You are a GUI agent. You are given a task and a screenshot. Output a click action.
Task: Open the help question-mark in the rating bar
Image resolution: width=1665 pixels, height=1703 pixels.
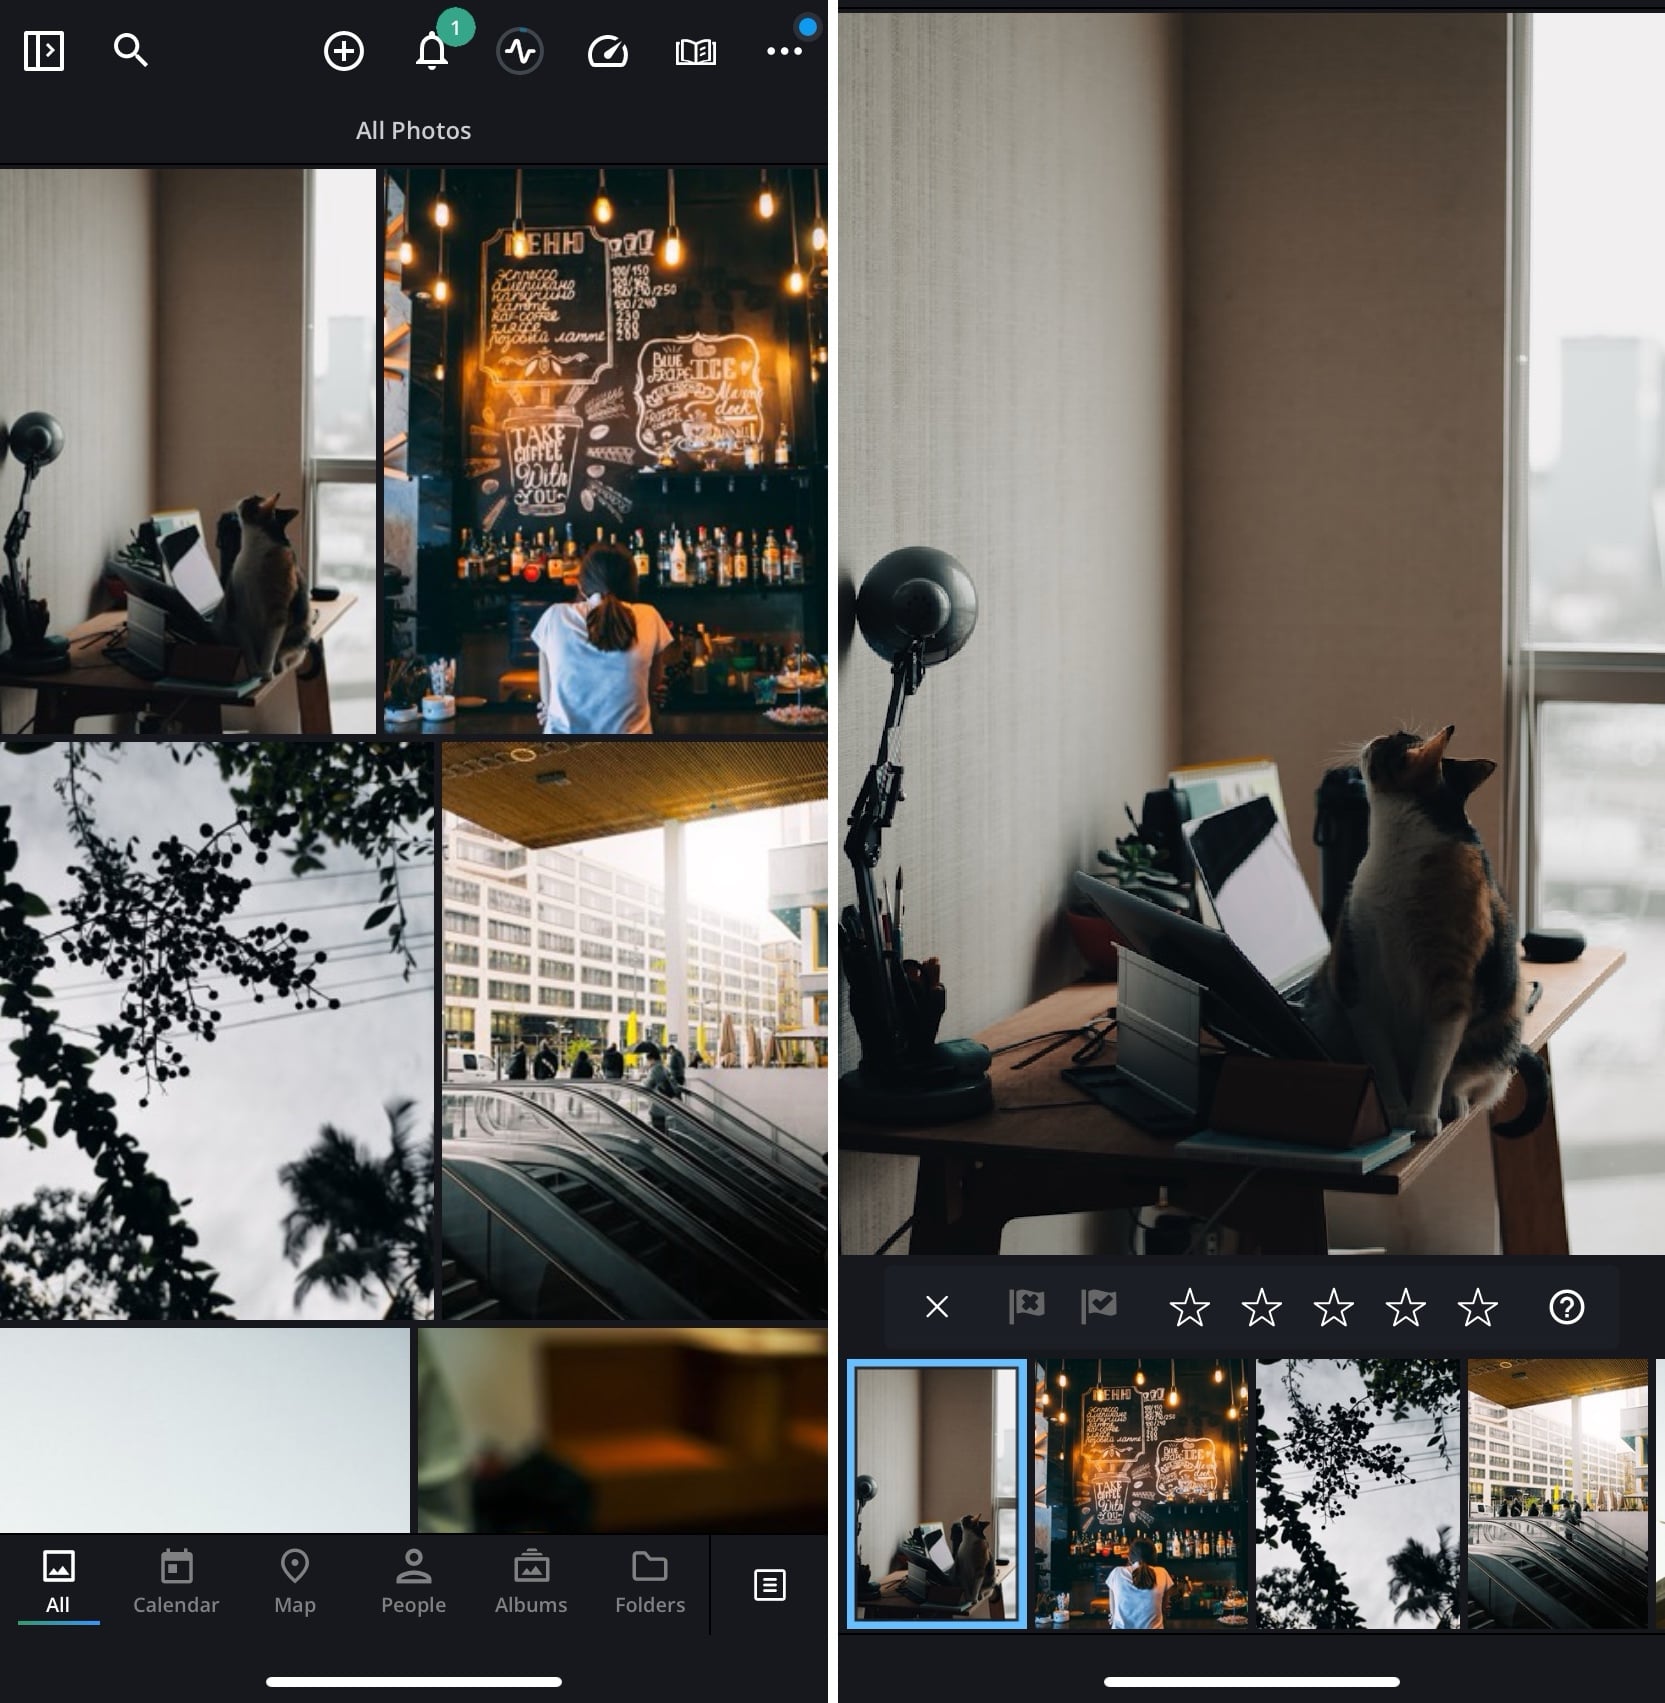tap(1566, 1307)
